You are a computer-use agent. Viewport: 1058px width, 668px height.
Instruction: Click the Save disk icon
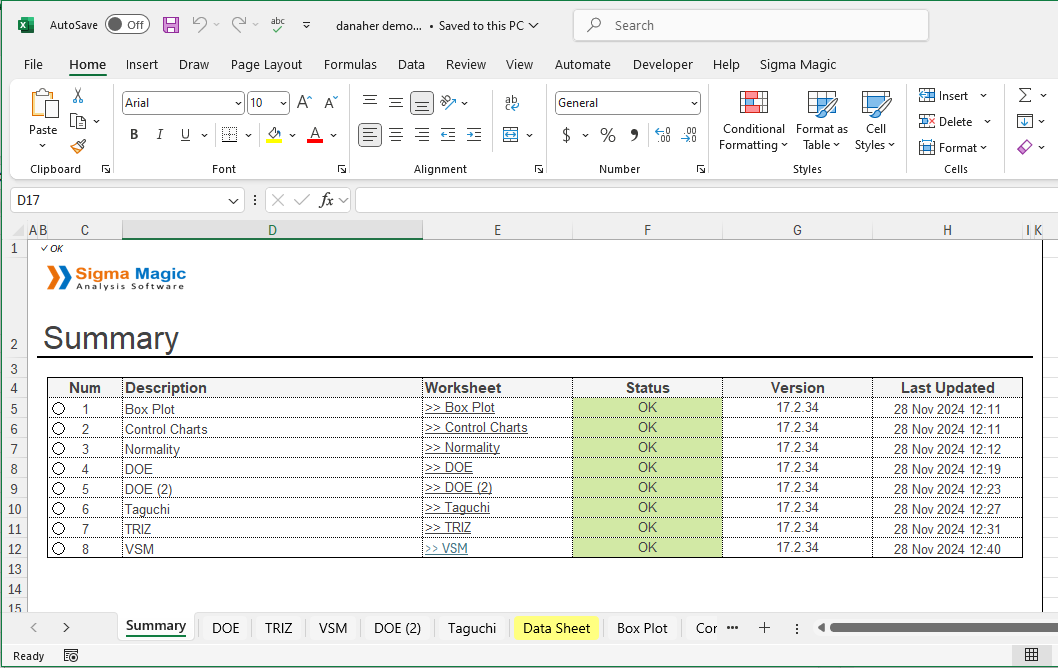[171, 25]
